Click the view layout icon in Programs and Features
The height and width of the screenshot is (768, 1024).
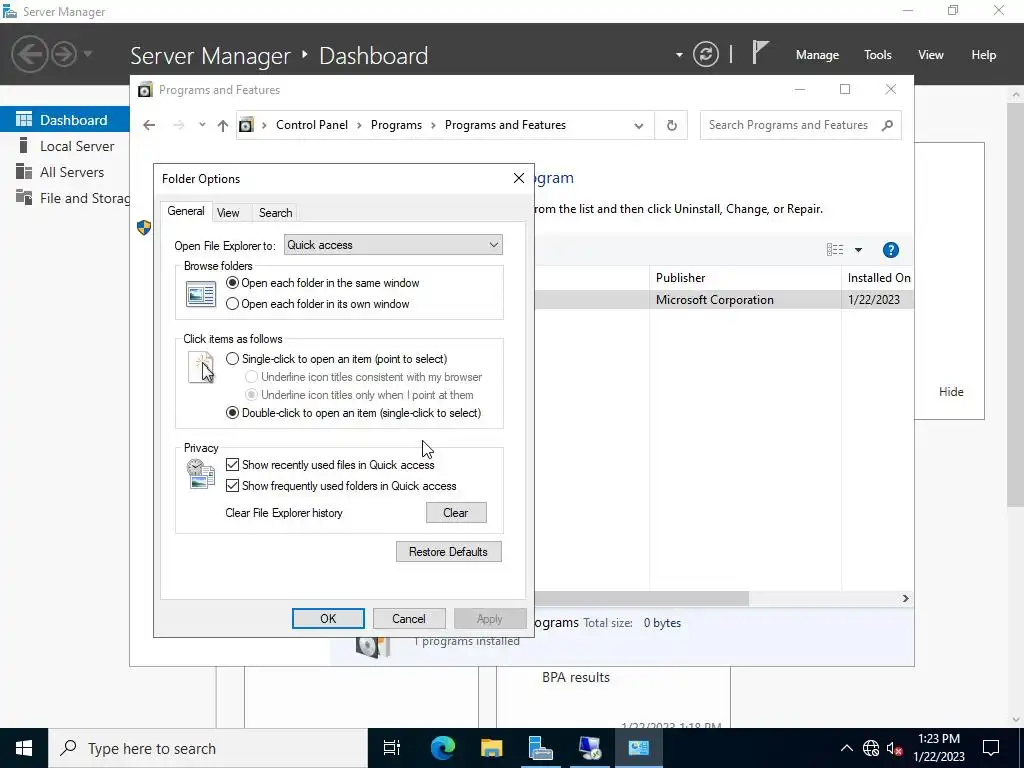coord(835,249)
